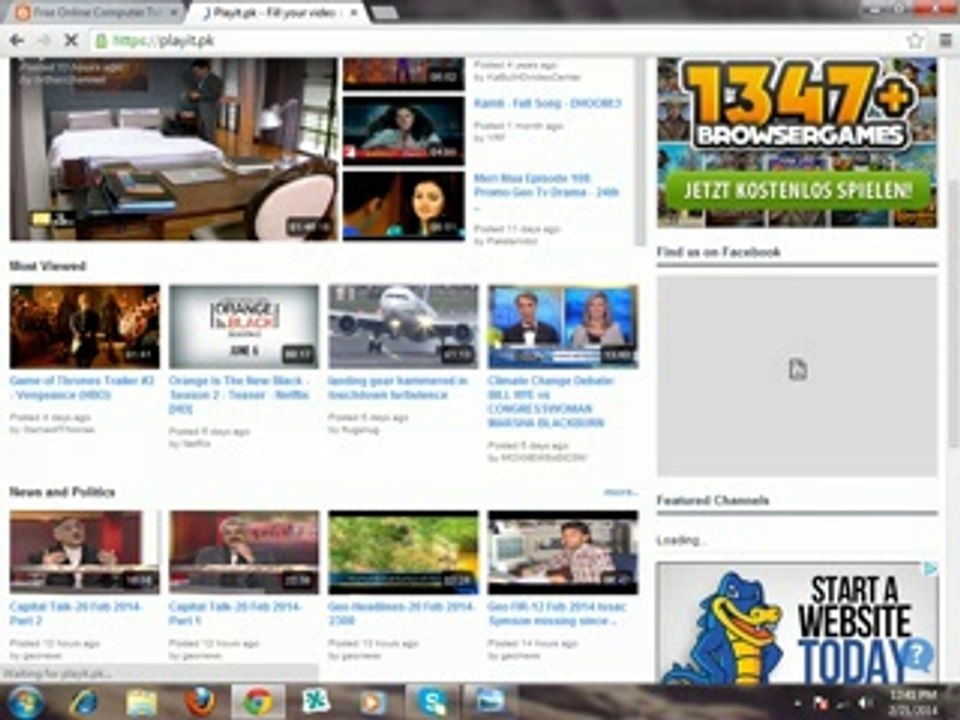Close the Free Online Computer tab
The height and width of the screenshot is (720, 960).
[x=173, y=12]
